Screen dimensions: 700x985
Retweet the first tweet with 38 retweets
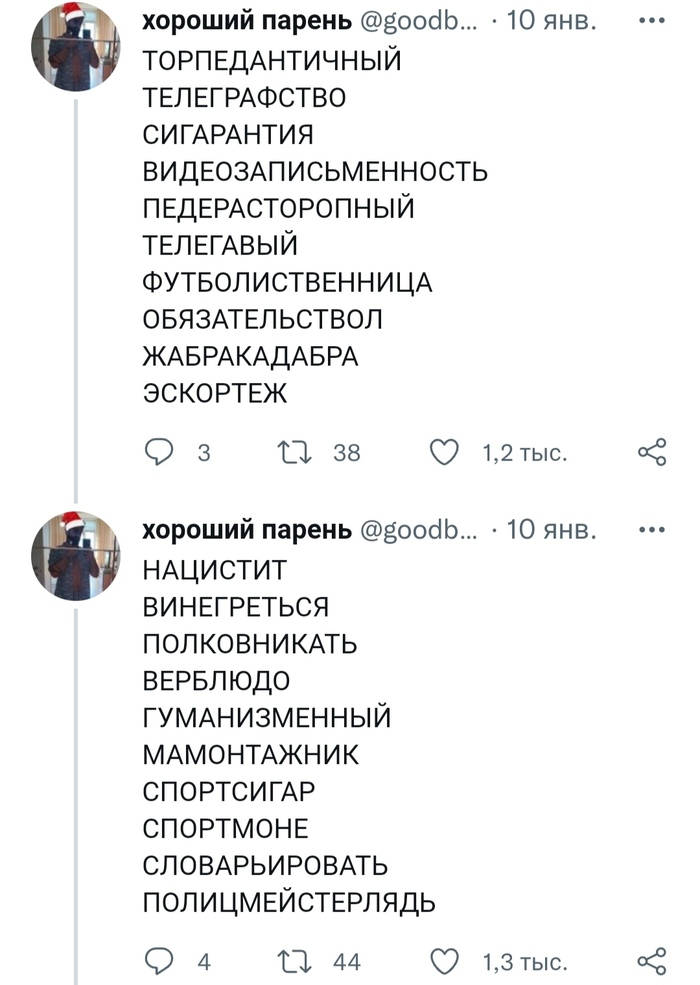tap(296, 453)
